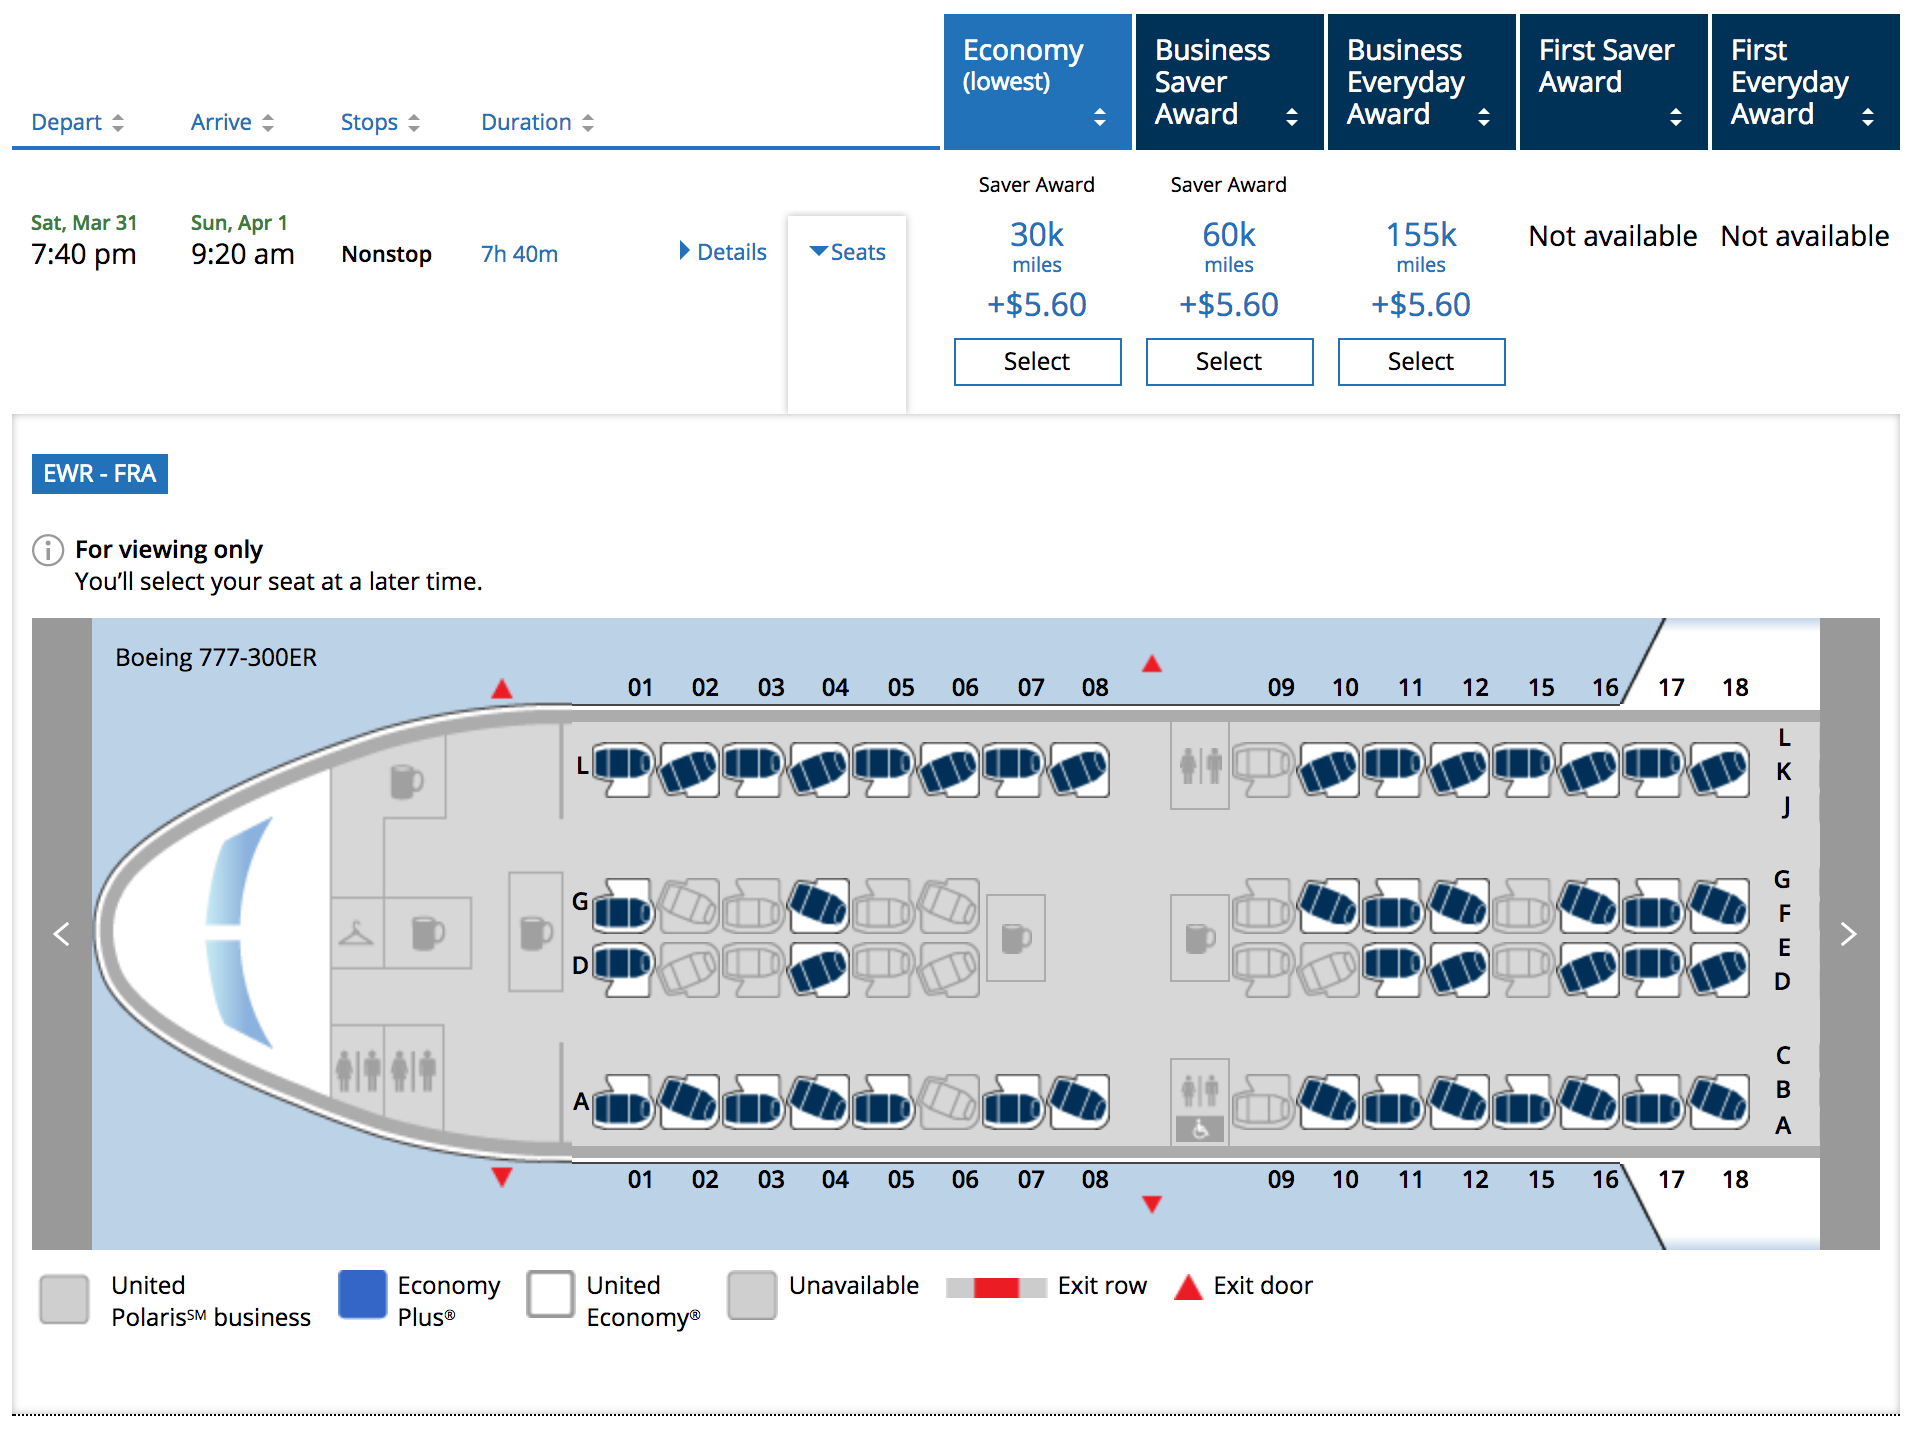Open Business Saver Award column
The image size is (1914, 1430).
(x=1229, y=82)
